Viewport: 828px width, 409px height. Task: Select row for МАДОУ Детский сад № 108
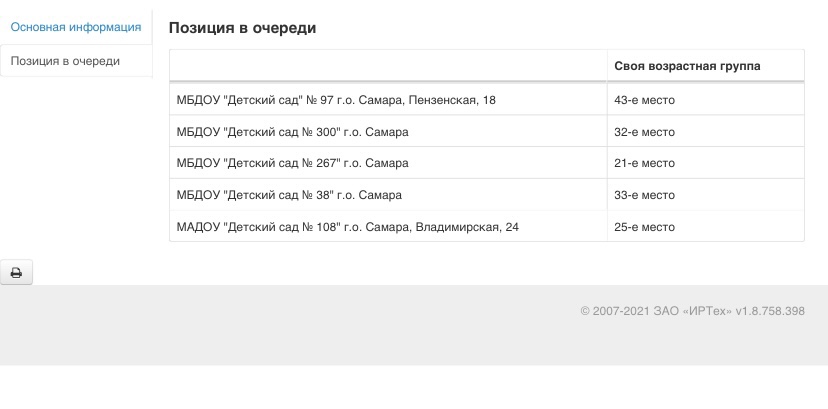pyautogui.click(x=487, y=227)
